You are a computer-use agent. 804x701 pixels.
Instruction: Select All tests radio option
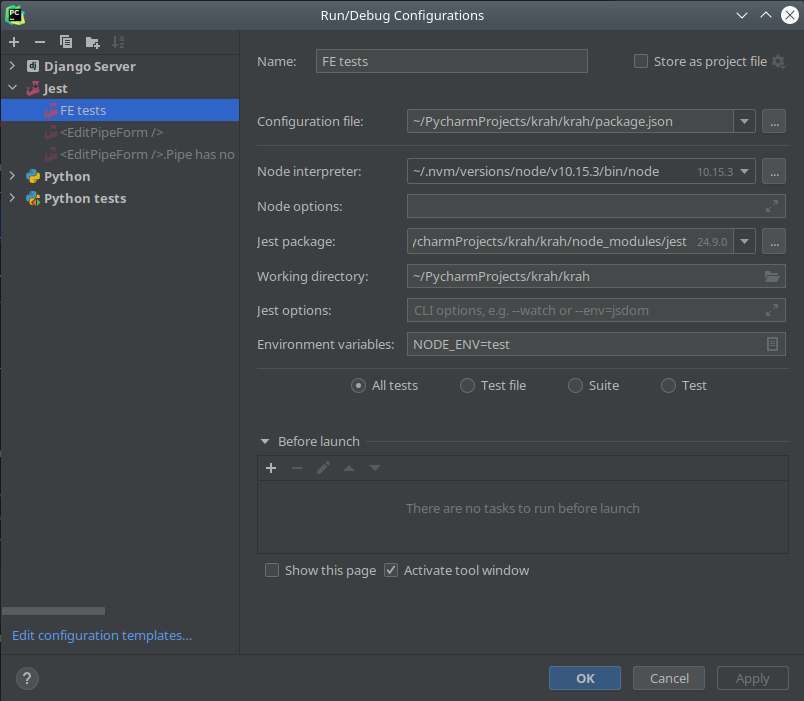click(x=358, y=386)
